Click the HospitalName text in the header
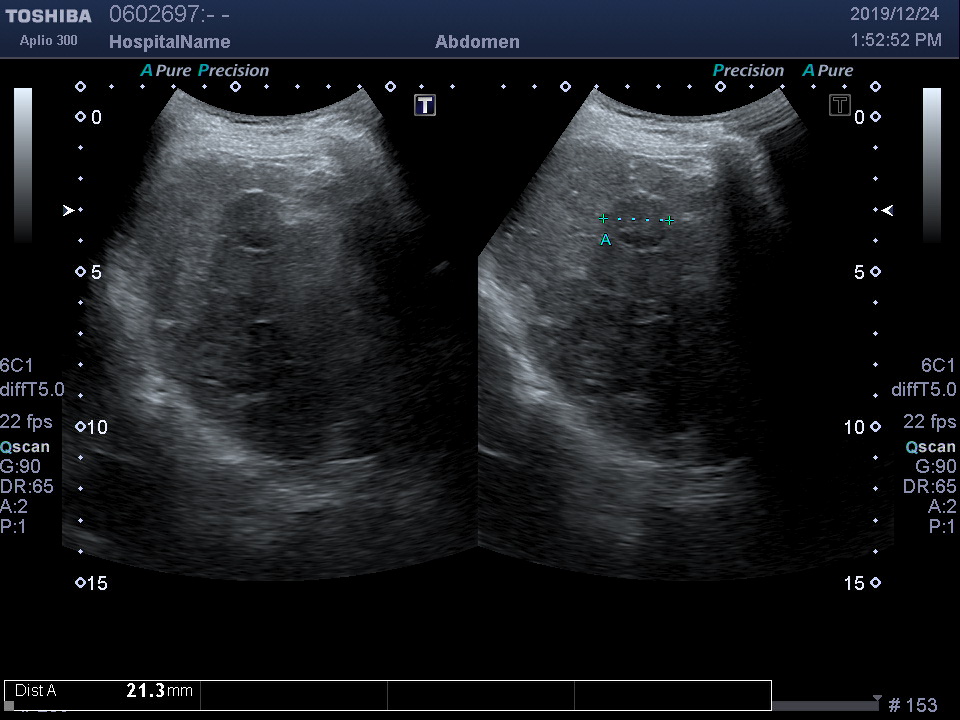 click(169, 42)
